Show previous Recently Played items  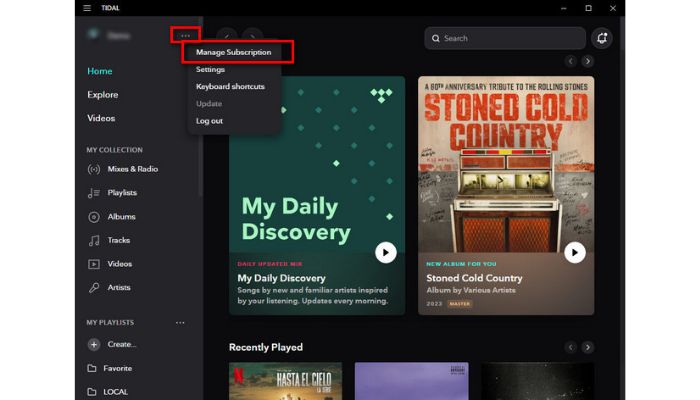(570, 347)
